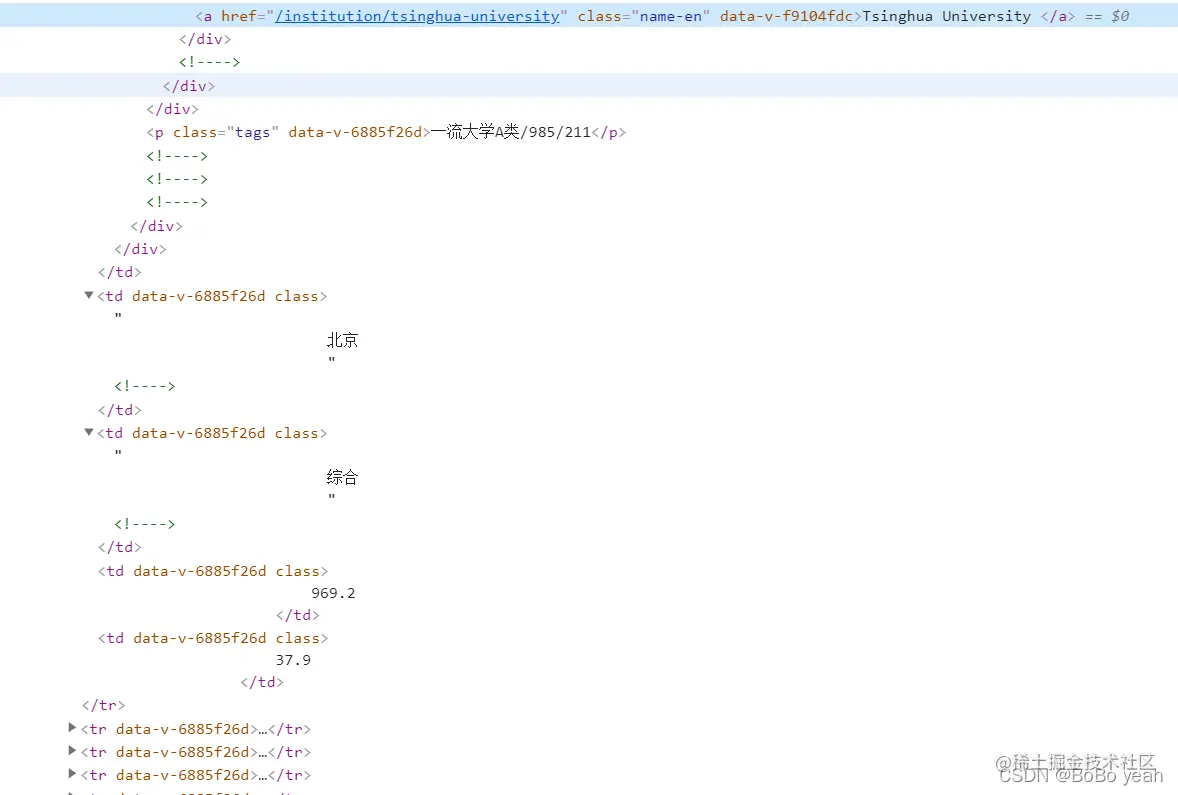Select the '== $0' marker
The width and height of the screenshot is (1178, 795).
(1107, 16)
